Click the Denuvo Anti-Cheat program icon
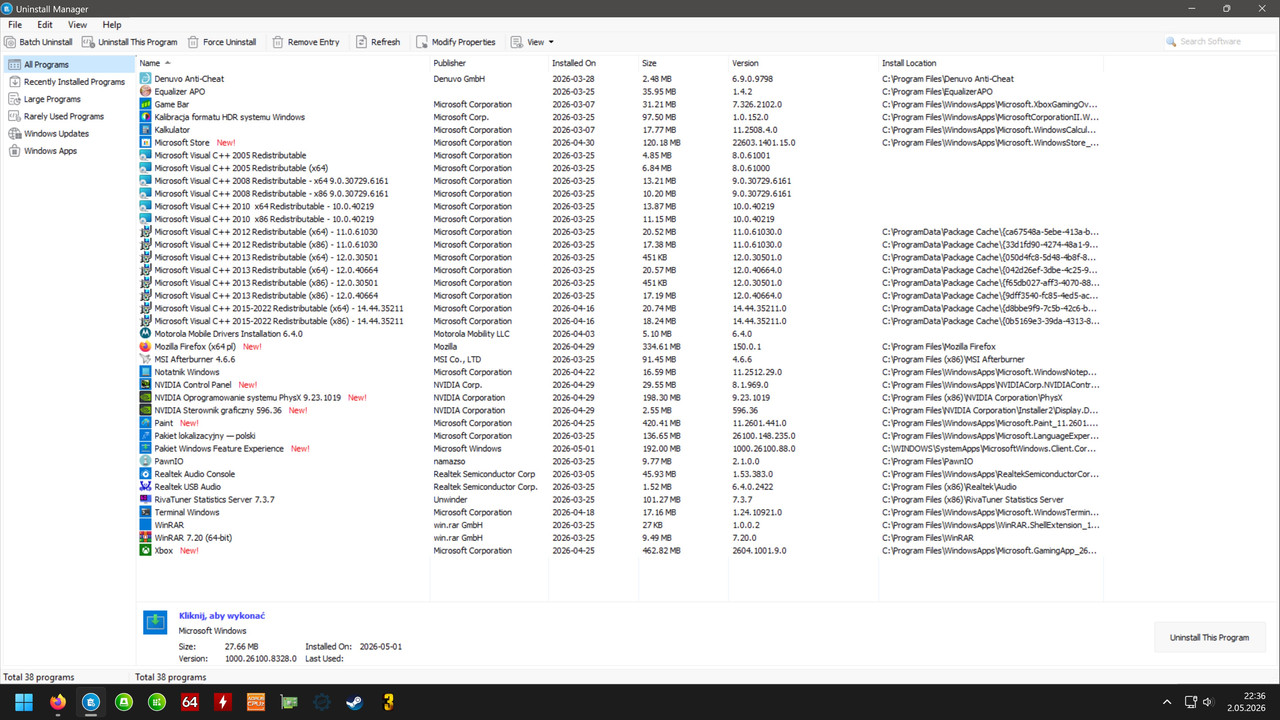1280x720 pixels. (146, 78)
